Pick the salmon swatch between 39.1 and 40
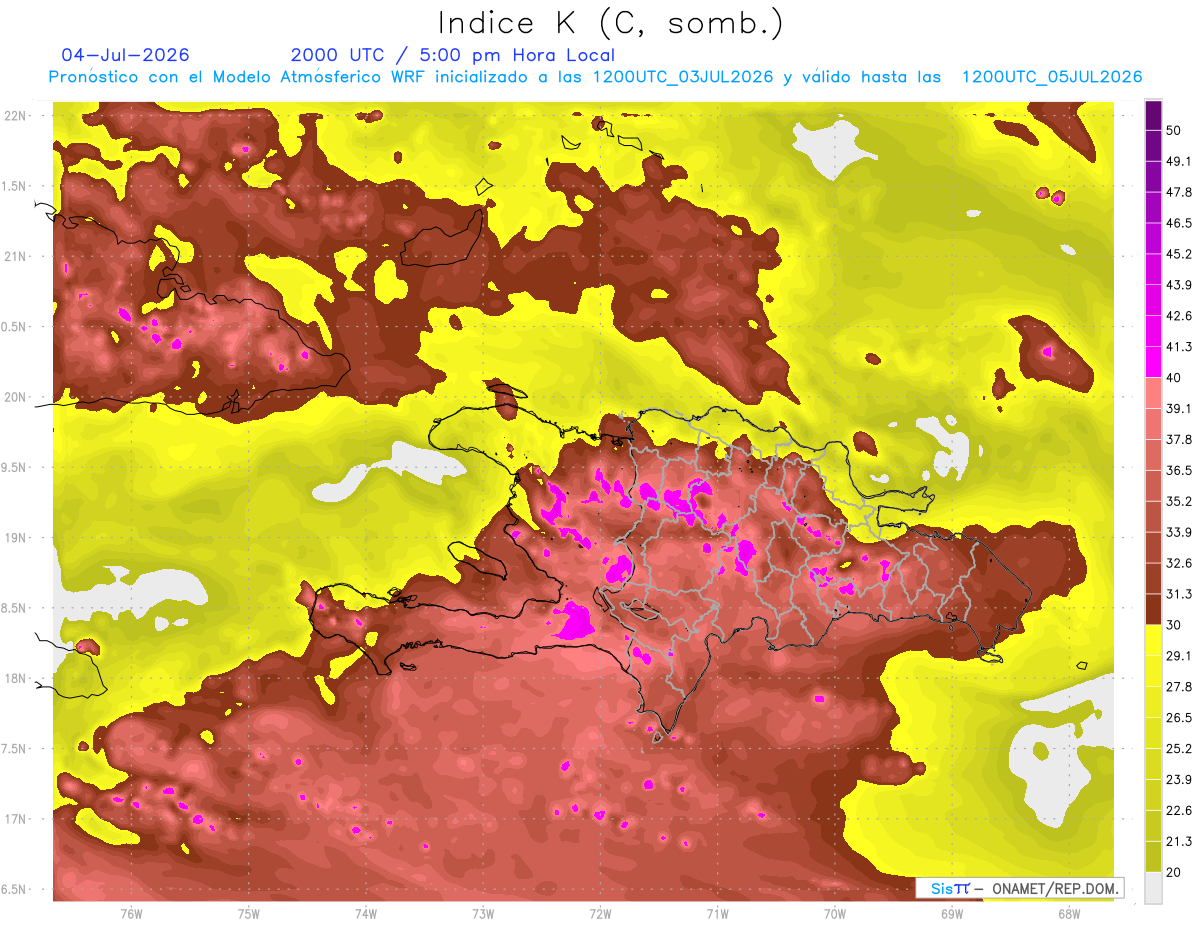 coord(1153,393)
